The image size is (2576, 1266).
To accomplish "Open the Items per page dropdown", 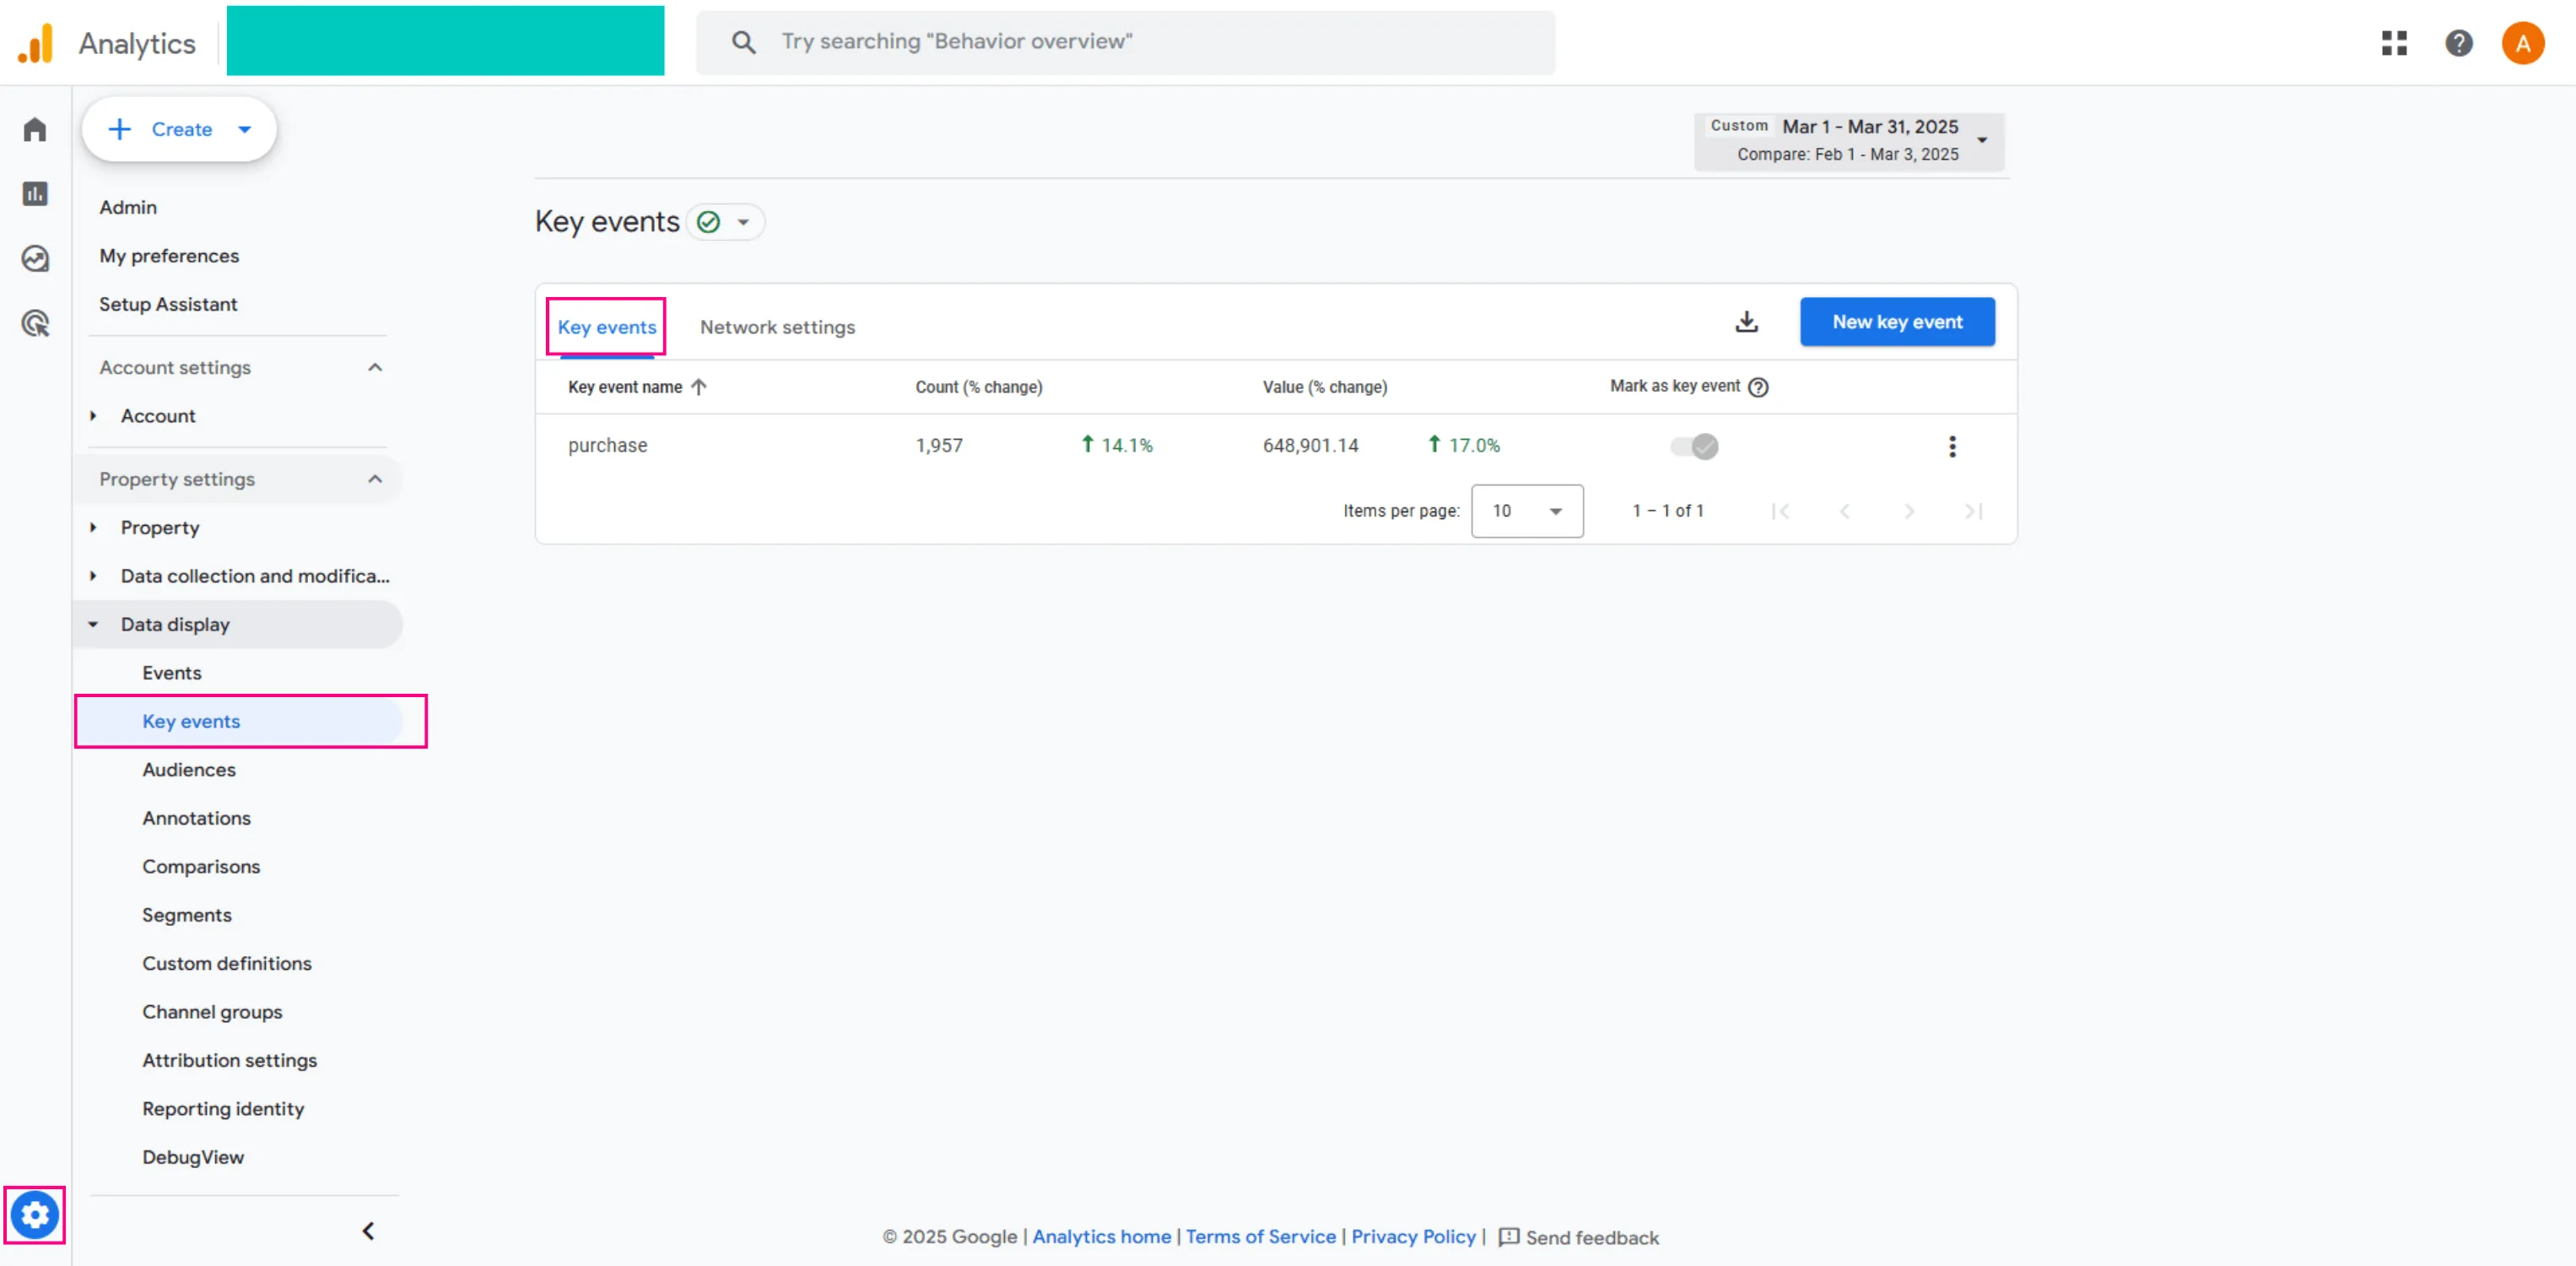I will click(x=1527, y=511).
